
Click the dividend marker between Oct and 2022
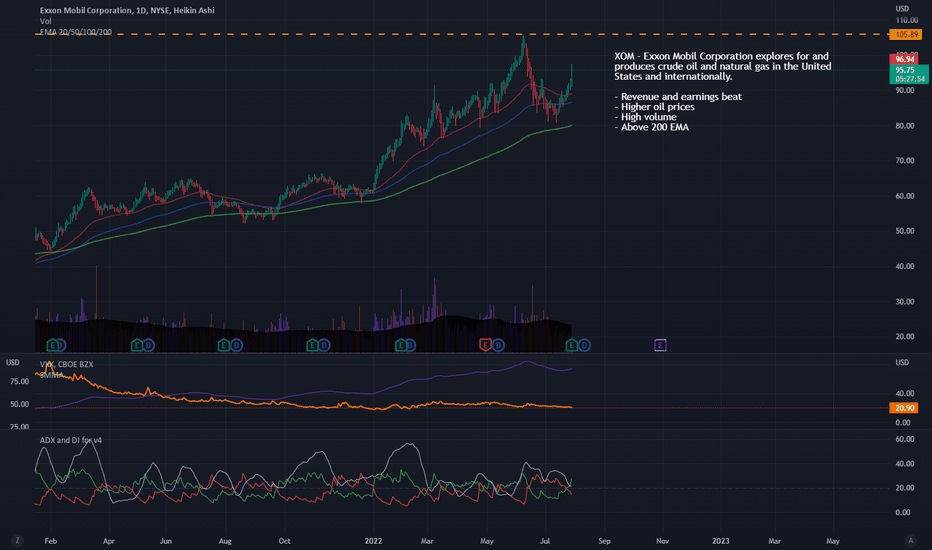pyautogui.click(x=324, y=345)
